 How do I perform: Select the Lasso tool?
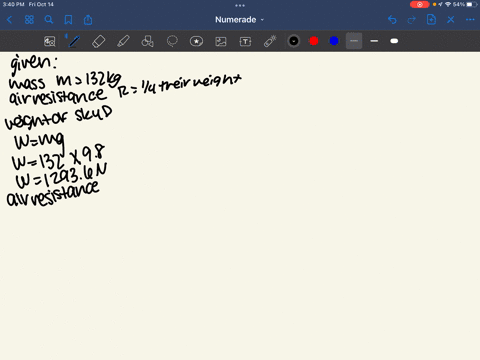coord(172,41)
